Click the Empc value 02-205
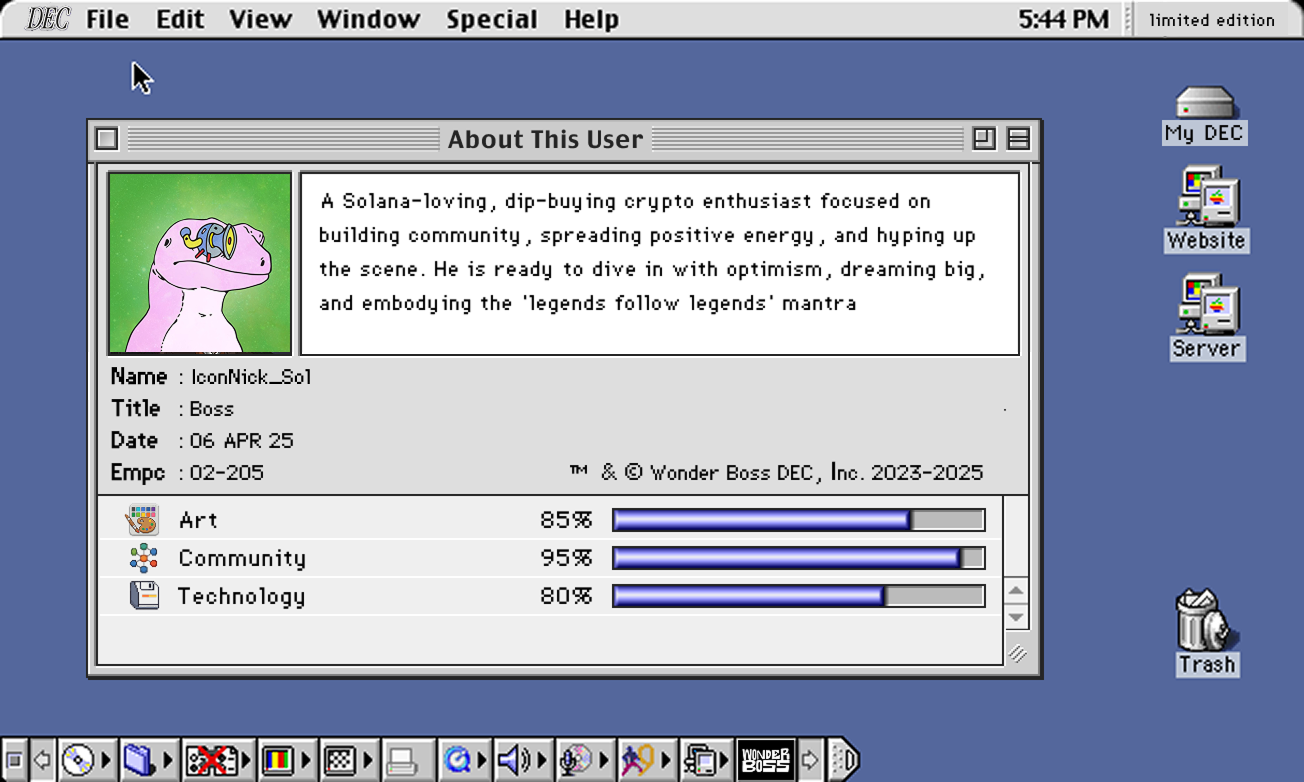This screenshot has height=782, width=1304. click(227, 473)
